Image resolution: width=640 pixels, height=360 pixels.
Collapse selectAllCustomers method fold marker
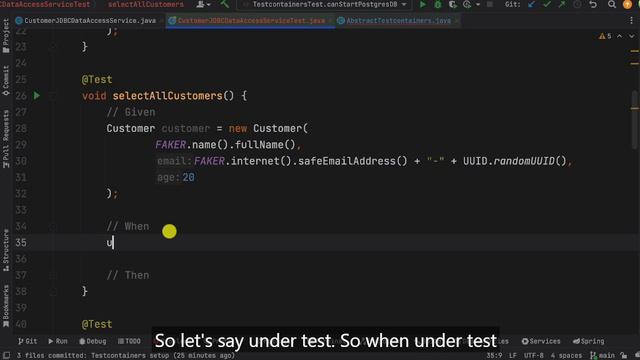(x=53, y=96)
